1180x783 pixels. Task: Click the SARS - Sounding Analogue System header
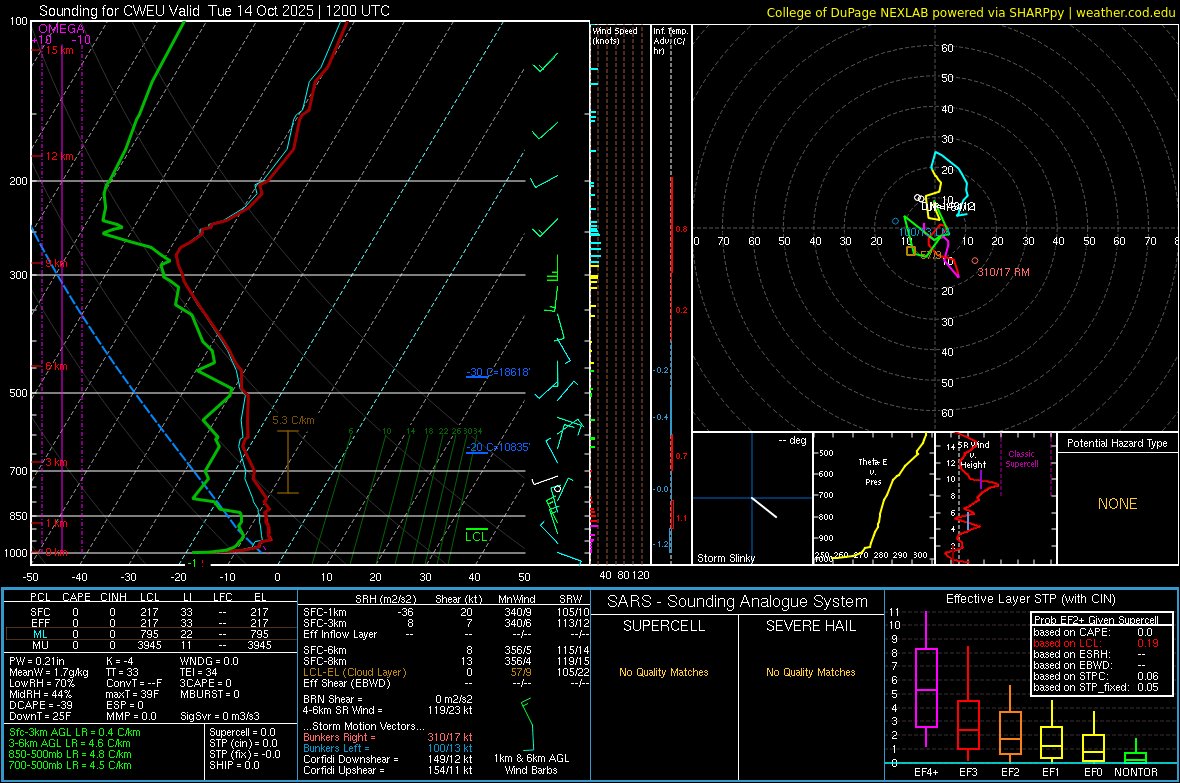coord(738,602)
